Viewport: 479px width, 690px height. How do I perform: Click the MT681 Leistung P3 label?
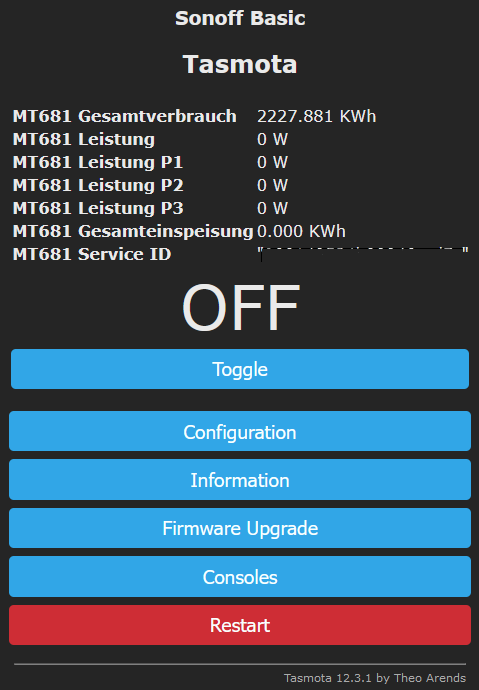[x=98, y=208]
